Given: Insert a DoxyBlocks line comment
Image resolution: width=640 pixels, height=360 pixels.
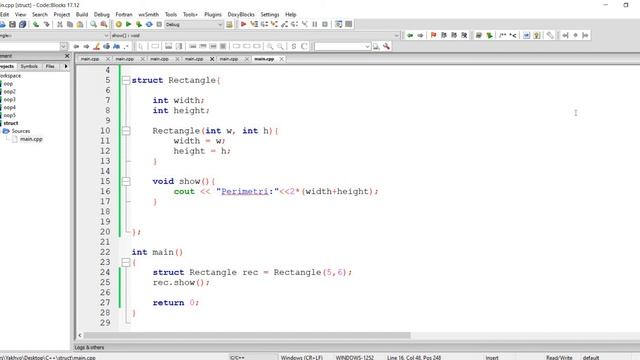Looking at the screenshot, I should (513, 36).
